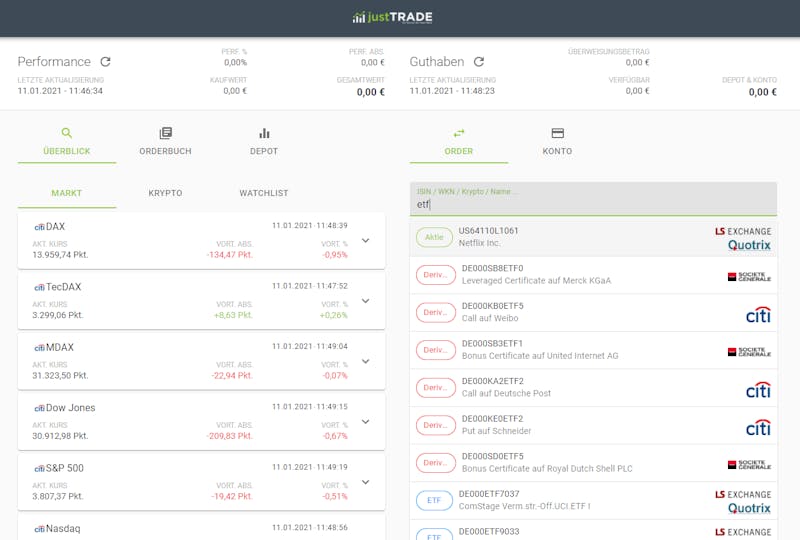Click the Dow Jones change -209,83 Pkt.
The height and width of the screenshot is (540, 800).
point(230,436)
